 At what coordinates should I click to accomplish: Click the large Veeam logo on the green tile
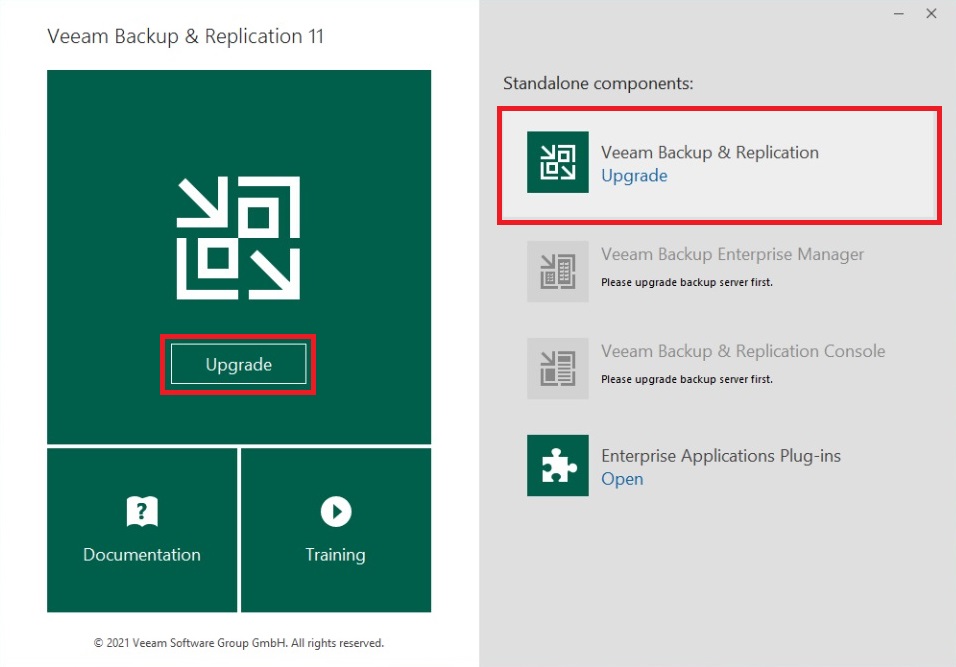pyautogui.click(x=238, y=238)
